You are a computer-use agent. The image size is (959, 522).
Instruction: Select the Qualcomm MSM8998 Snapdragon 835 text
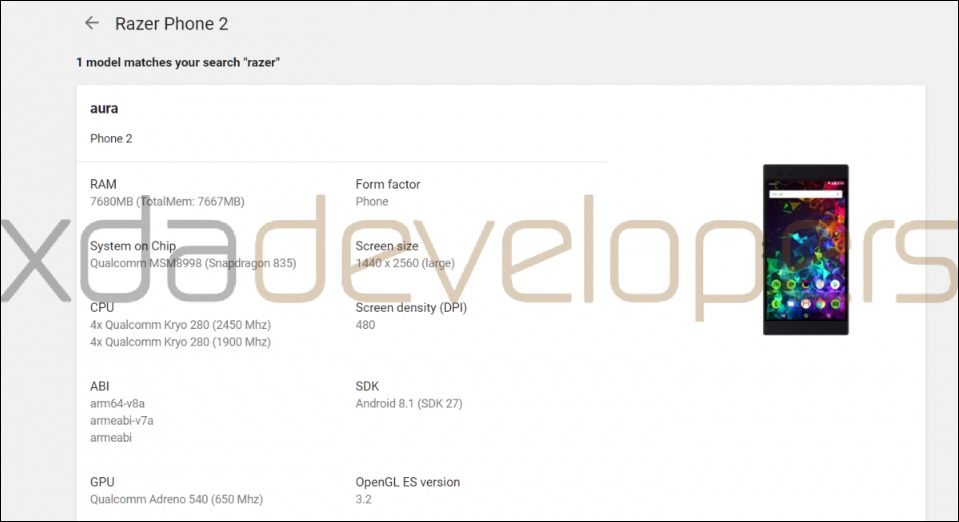point(193,263)
